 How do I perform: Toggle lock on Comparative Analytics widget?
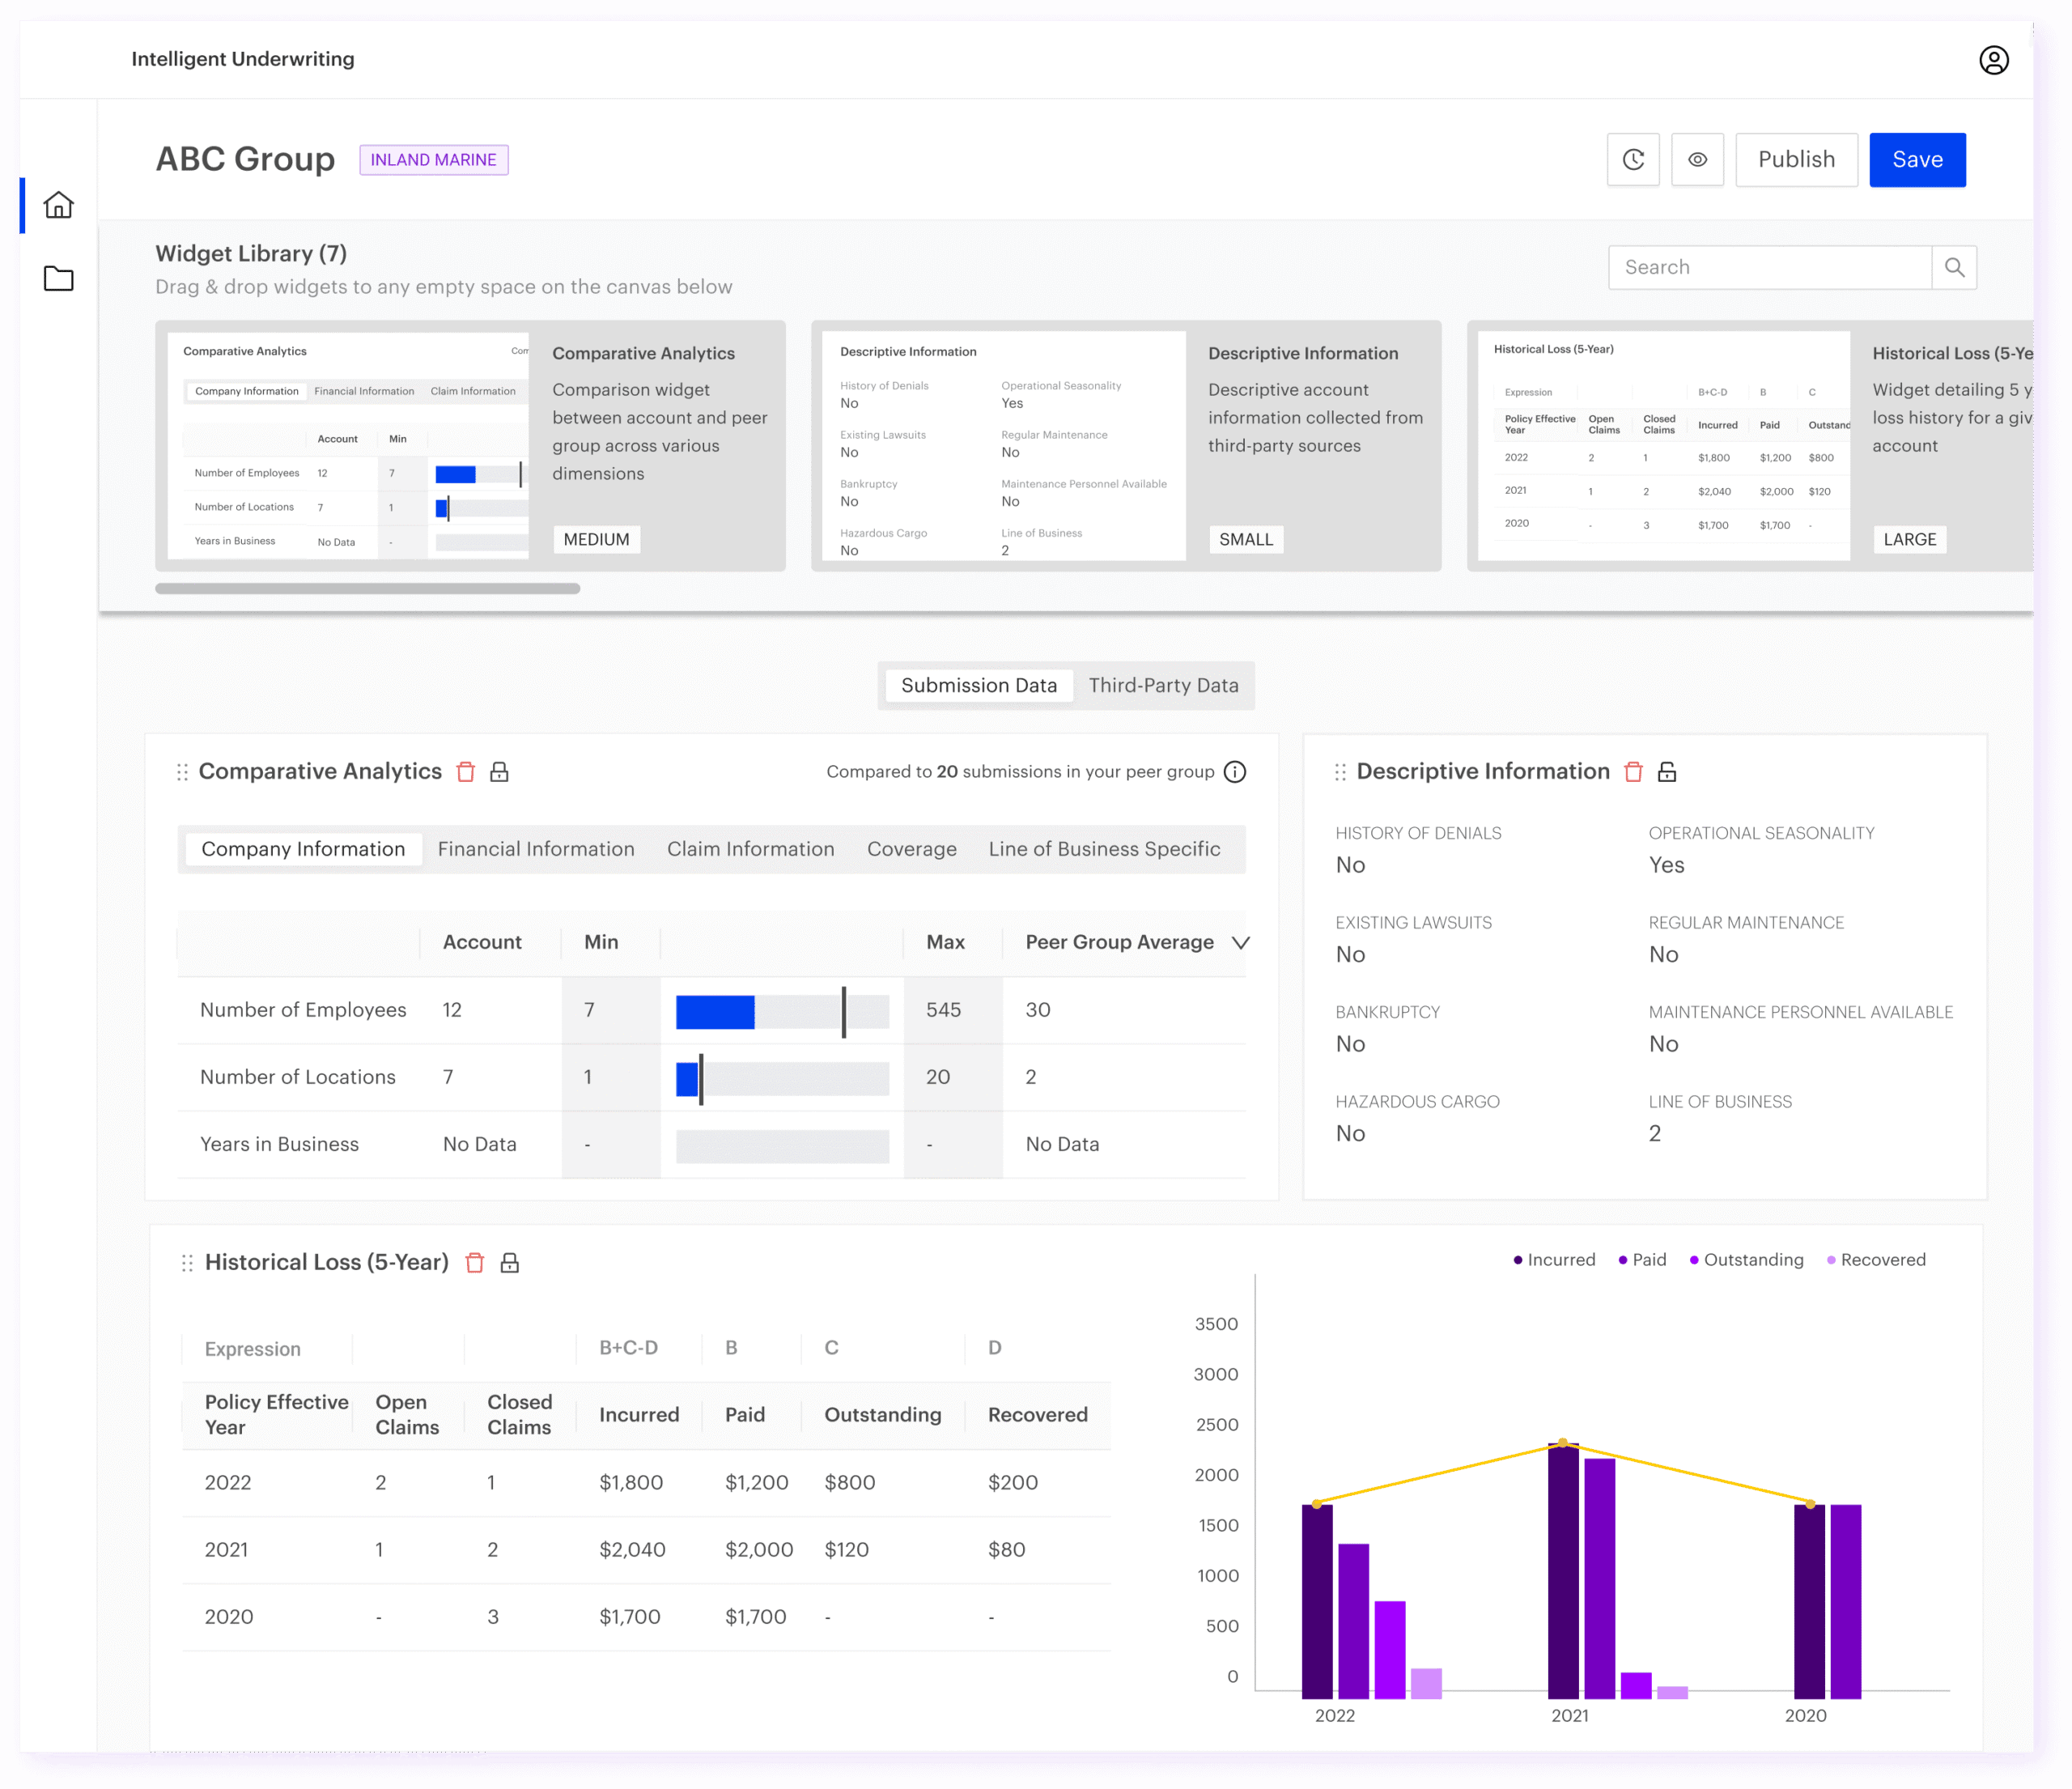[499, 772]
